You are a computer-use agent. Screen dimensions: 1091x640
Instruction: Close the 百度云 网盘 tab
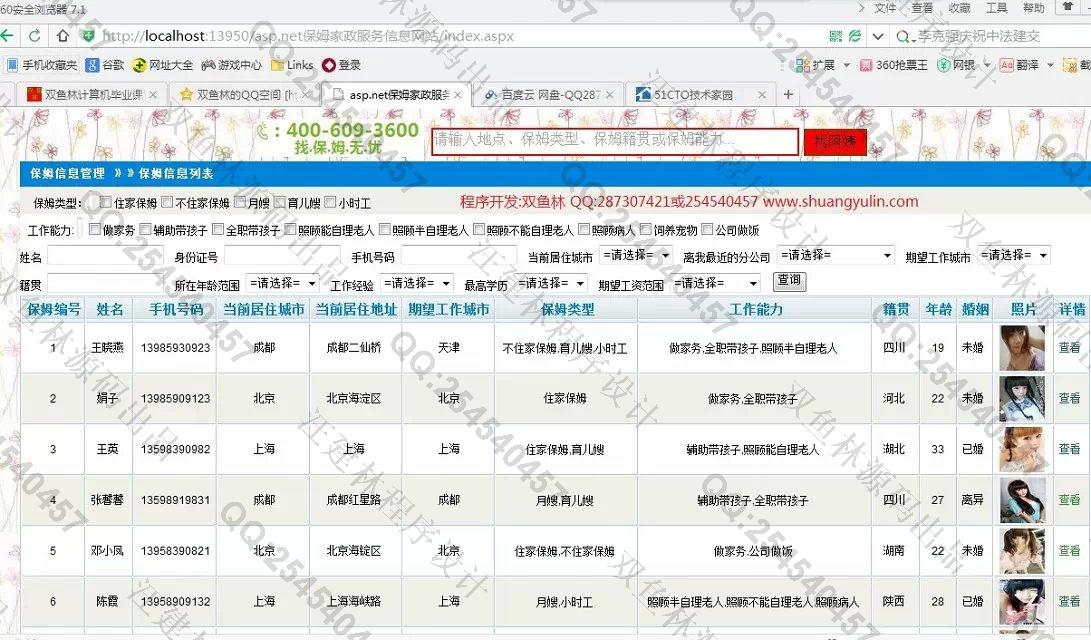point(610,95)
